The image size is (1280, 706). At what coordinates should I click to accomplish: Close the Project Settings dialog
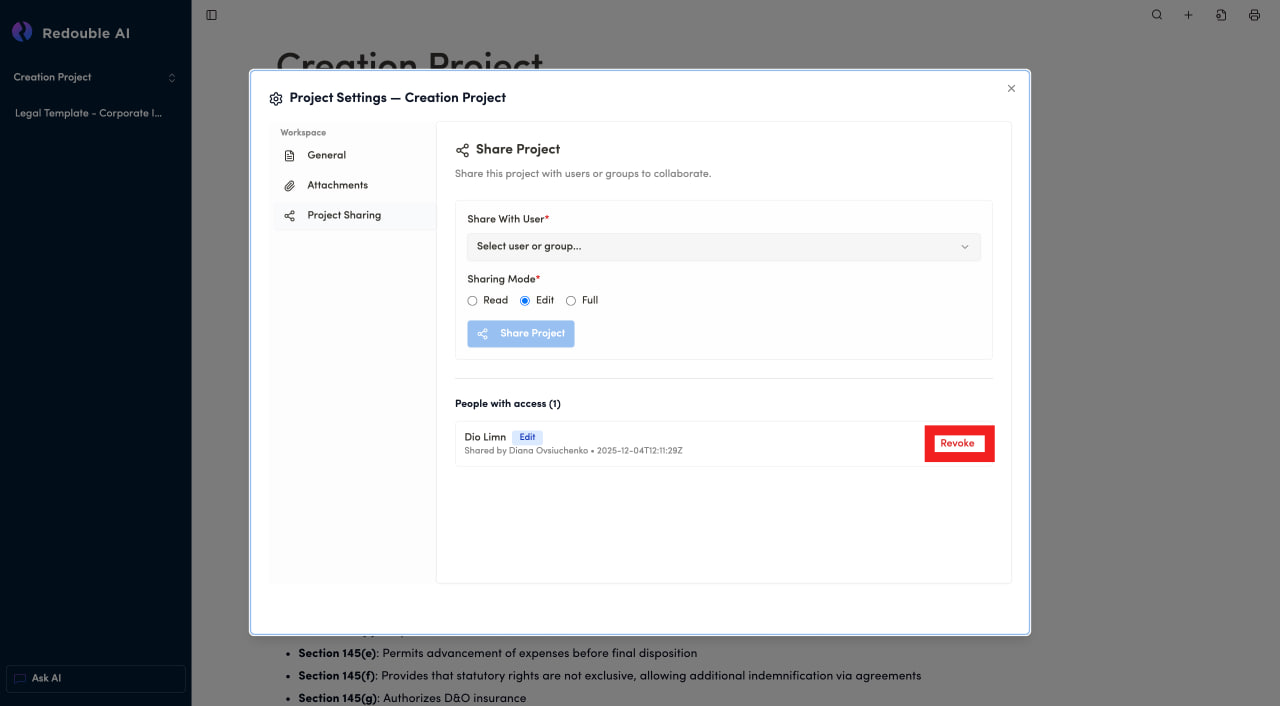pyautogui.click(x=1011, y=89)
